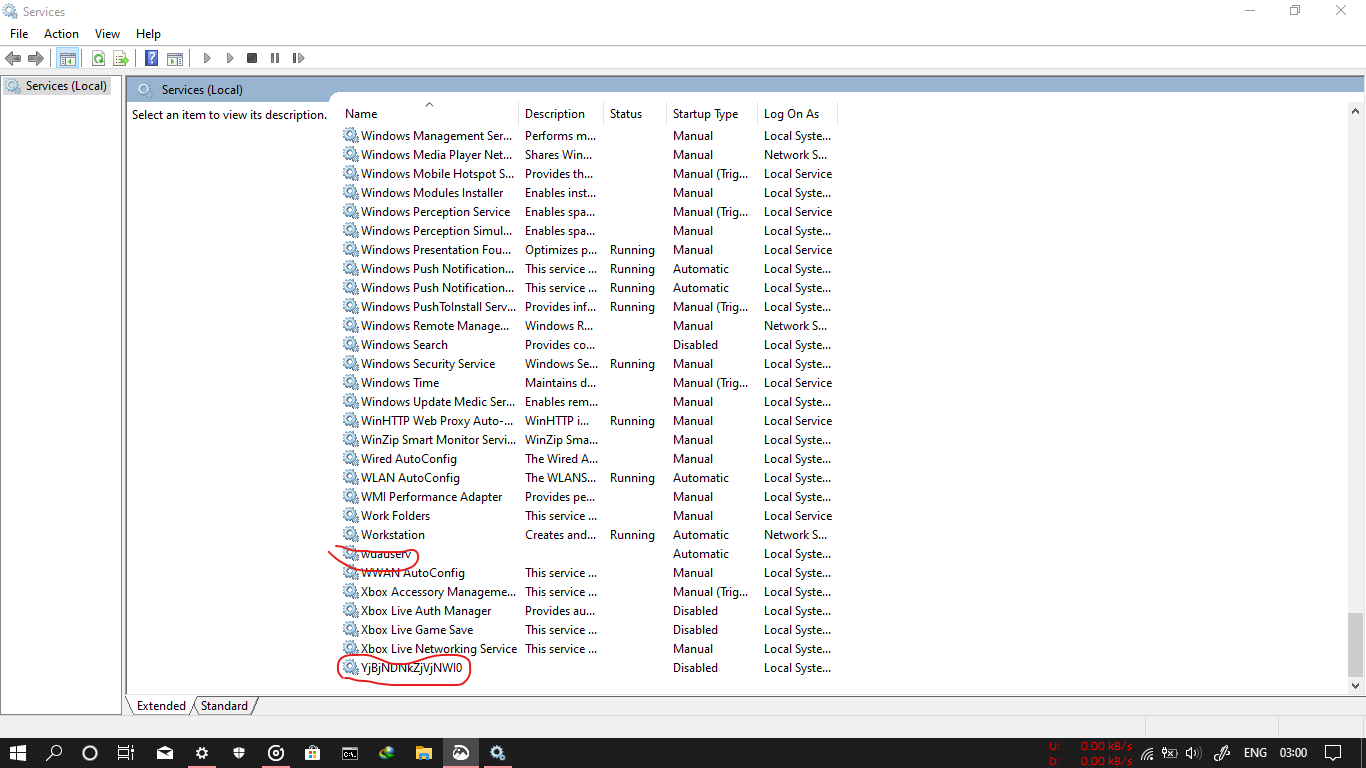This screenshot has height=768, width=1366.
Task: Select the Workstation service
Action: coord(589,535)
